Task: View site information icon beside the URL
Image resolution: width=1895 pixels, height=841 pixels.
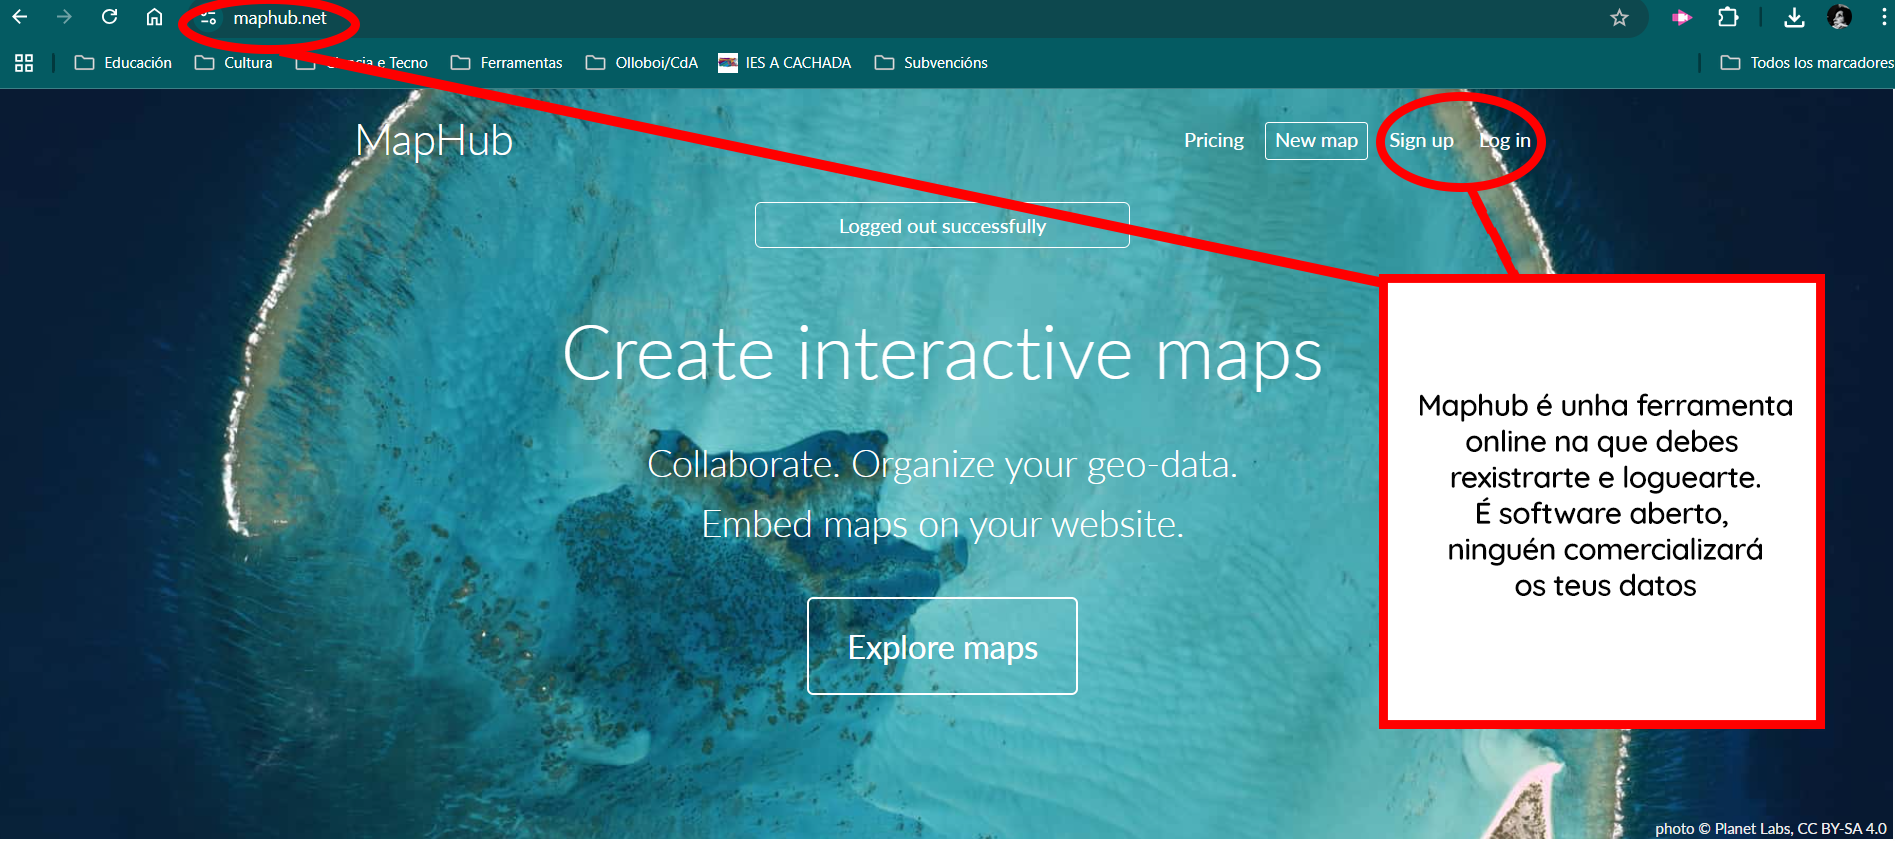Action: (208, 18)
